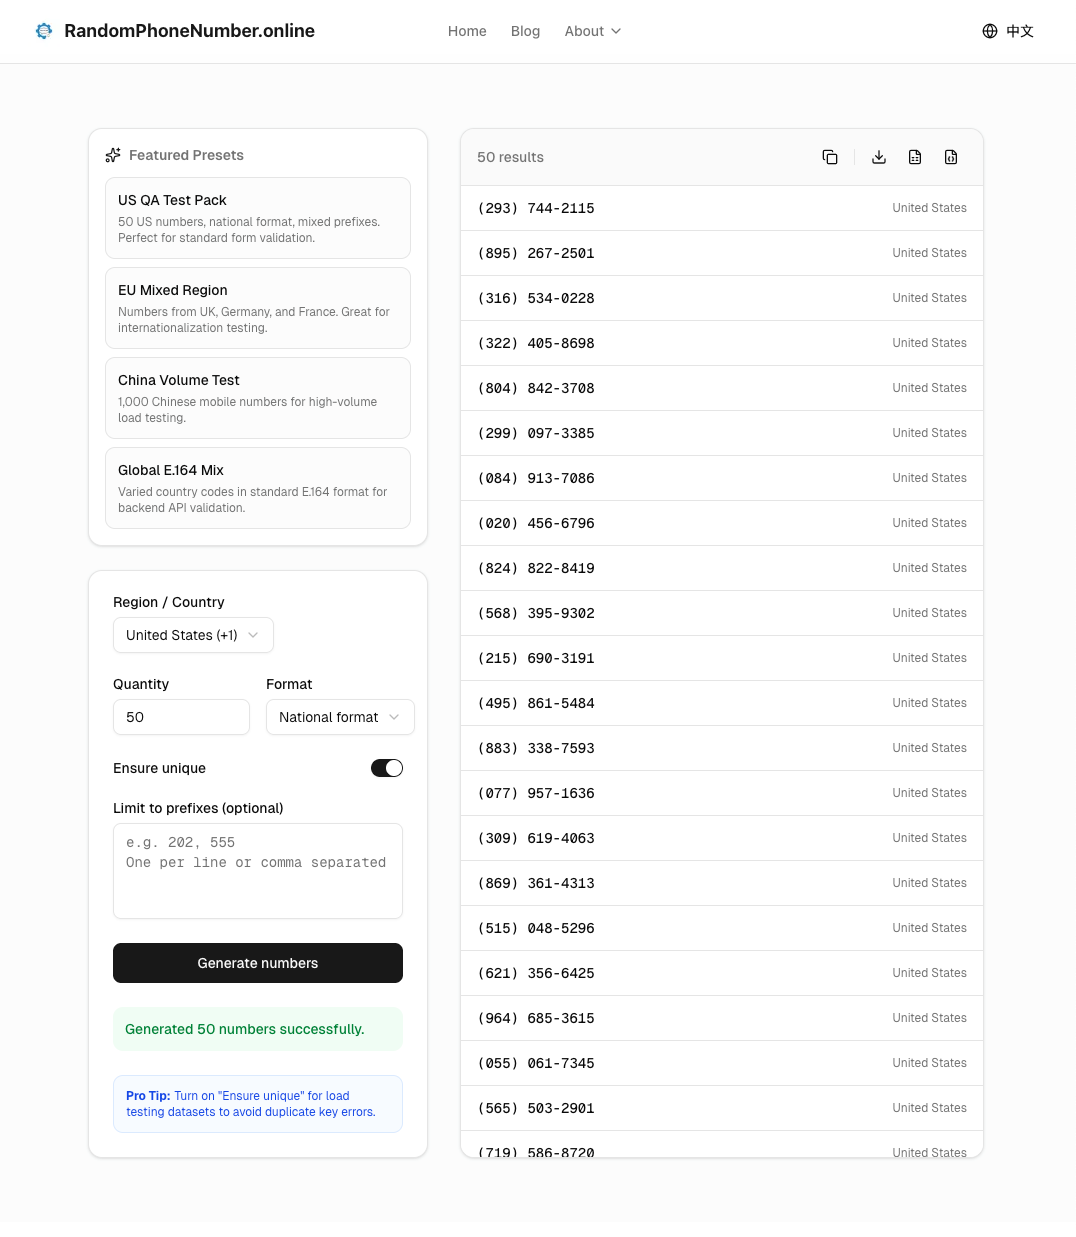The height and width of the screenshot is (1237, 1076).
Task: Click the number (084) 913-7086
Action: point(536,478)
